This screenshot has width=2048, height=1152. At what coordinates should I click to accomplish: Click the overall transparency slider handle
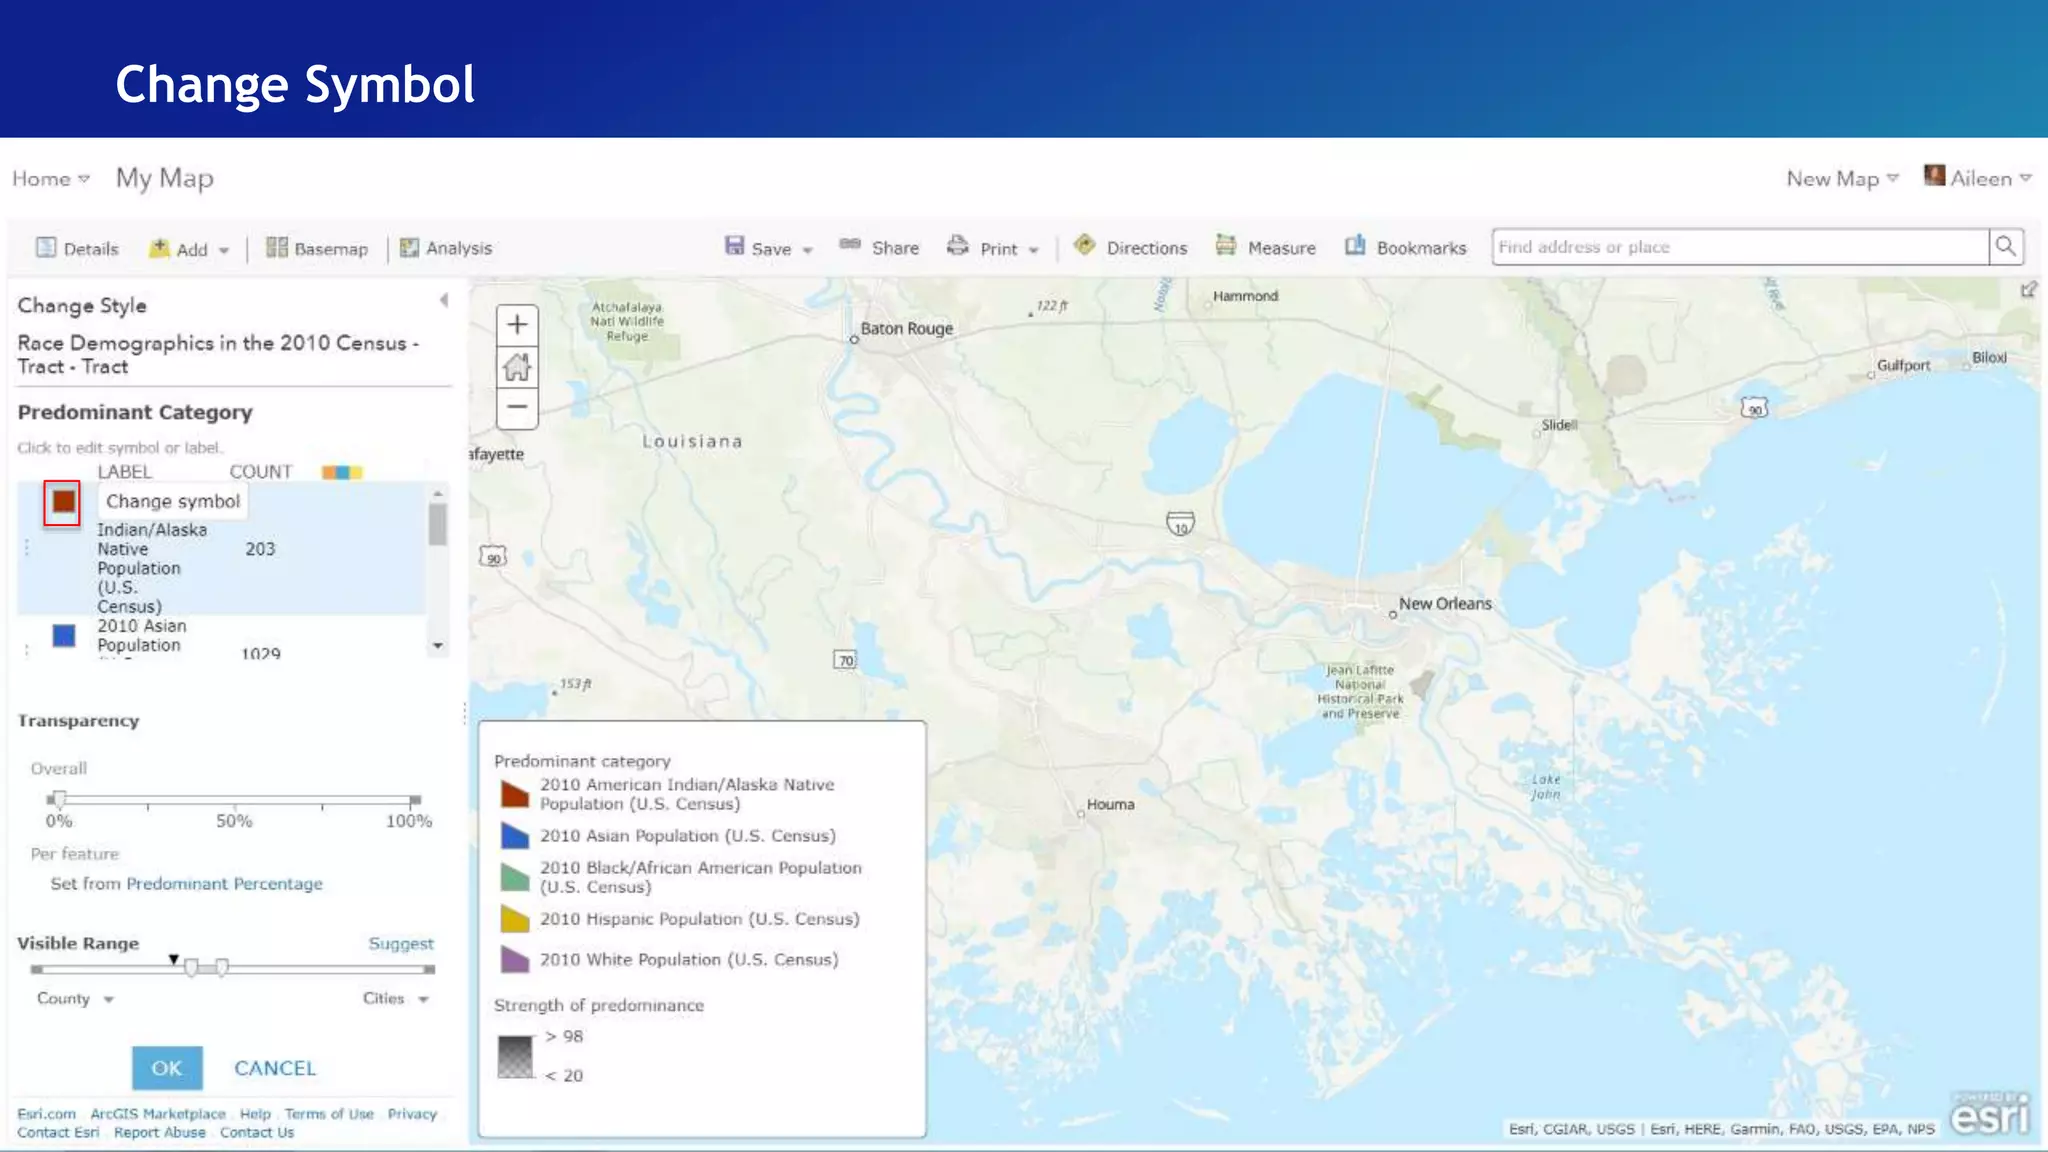59,799
